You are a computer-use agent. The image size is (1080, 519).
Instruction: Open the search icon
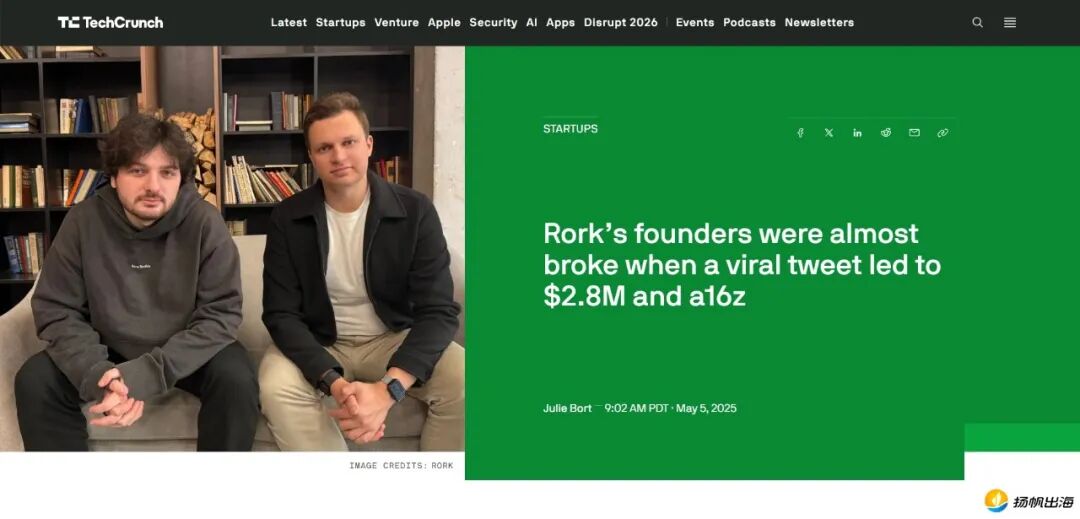tap(977, 23)
